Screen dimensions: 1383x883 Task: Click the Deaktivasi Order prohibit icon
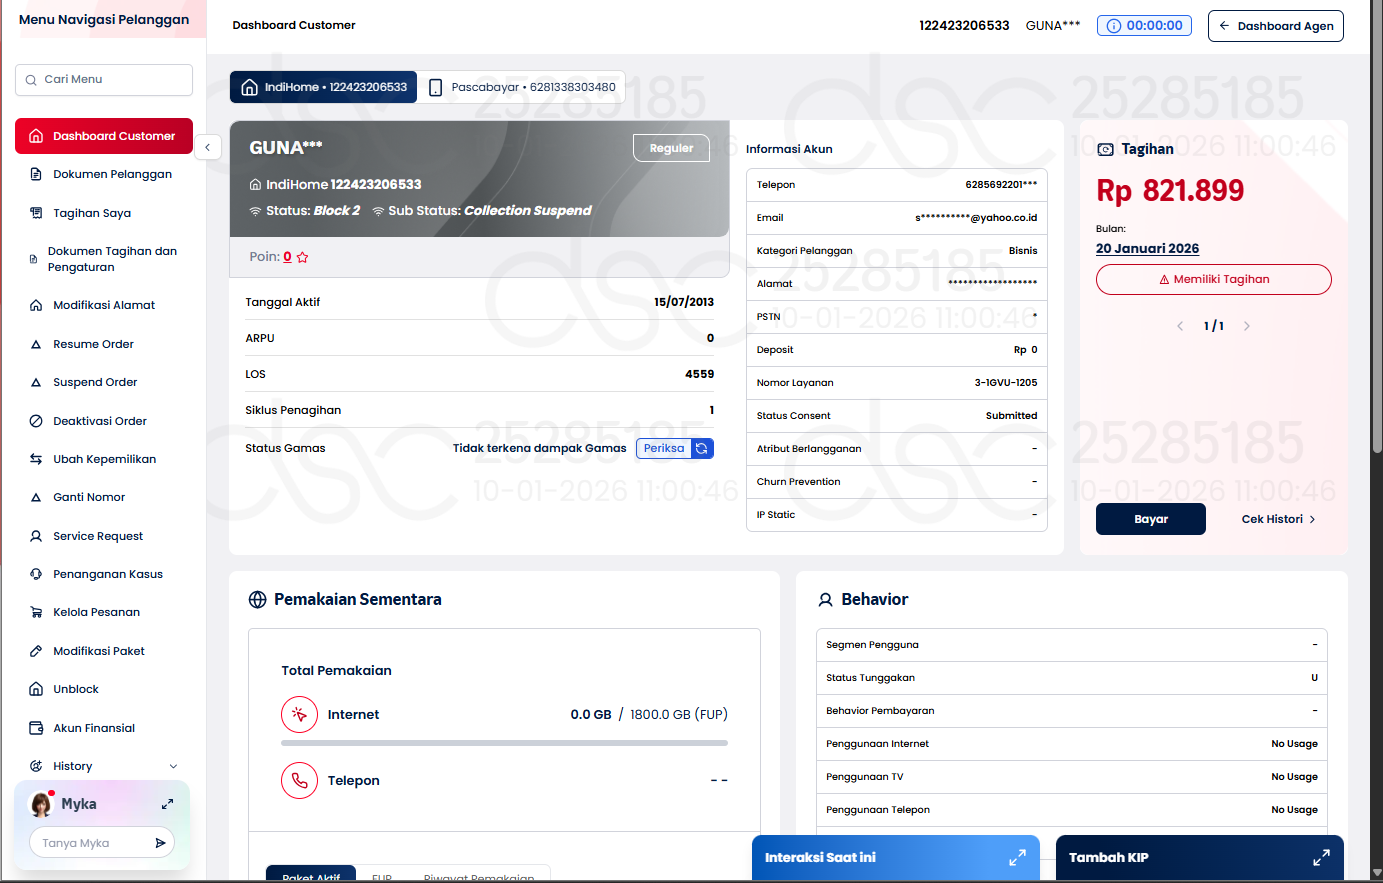(36, 421)
